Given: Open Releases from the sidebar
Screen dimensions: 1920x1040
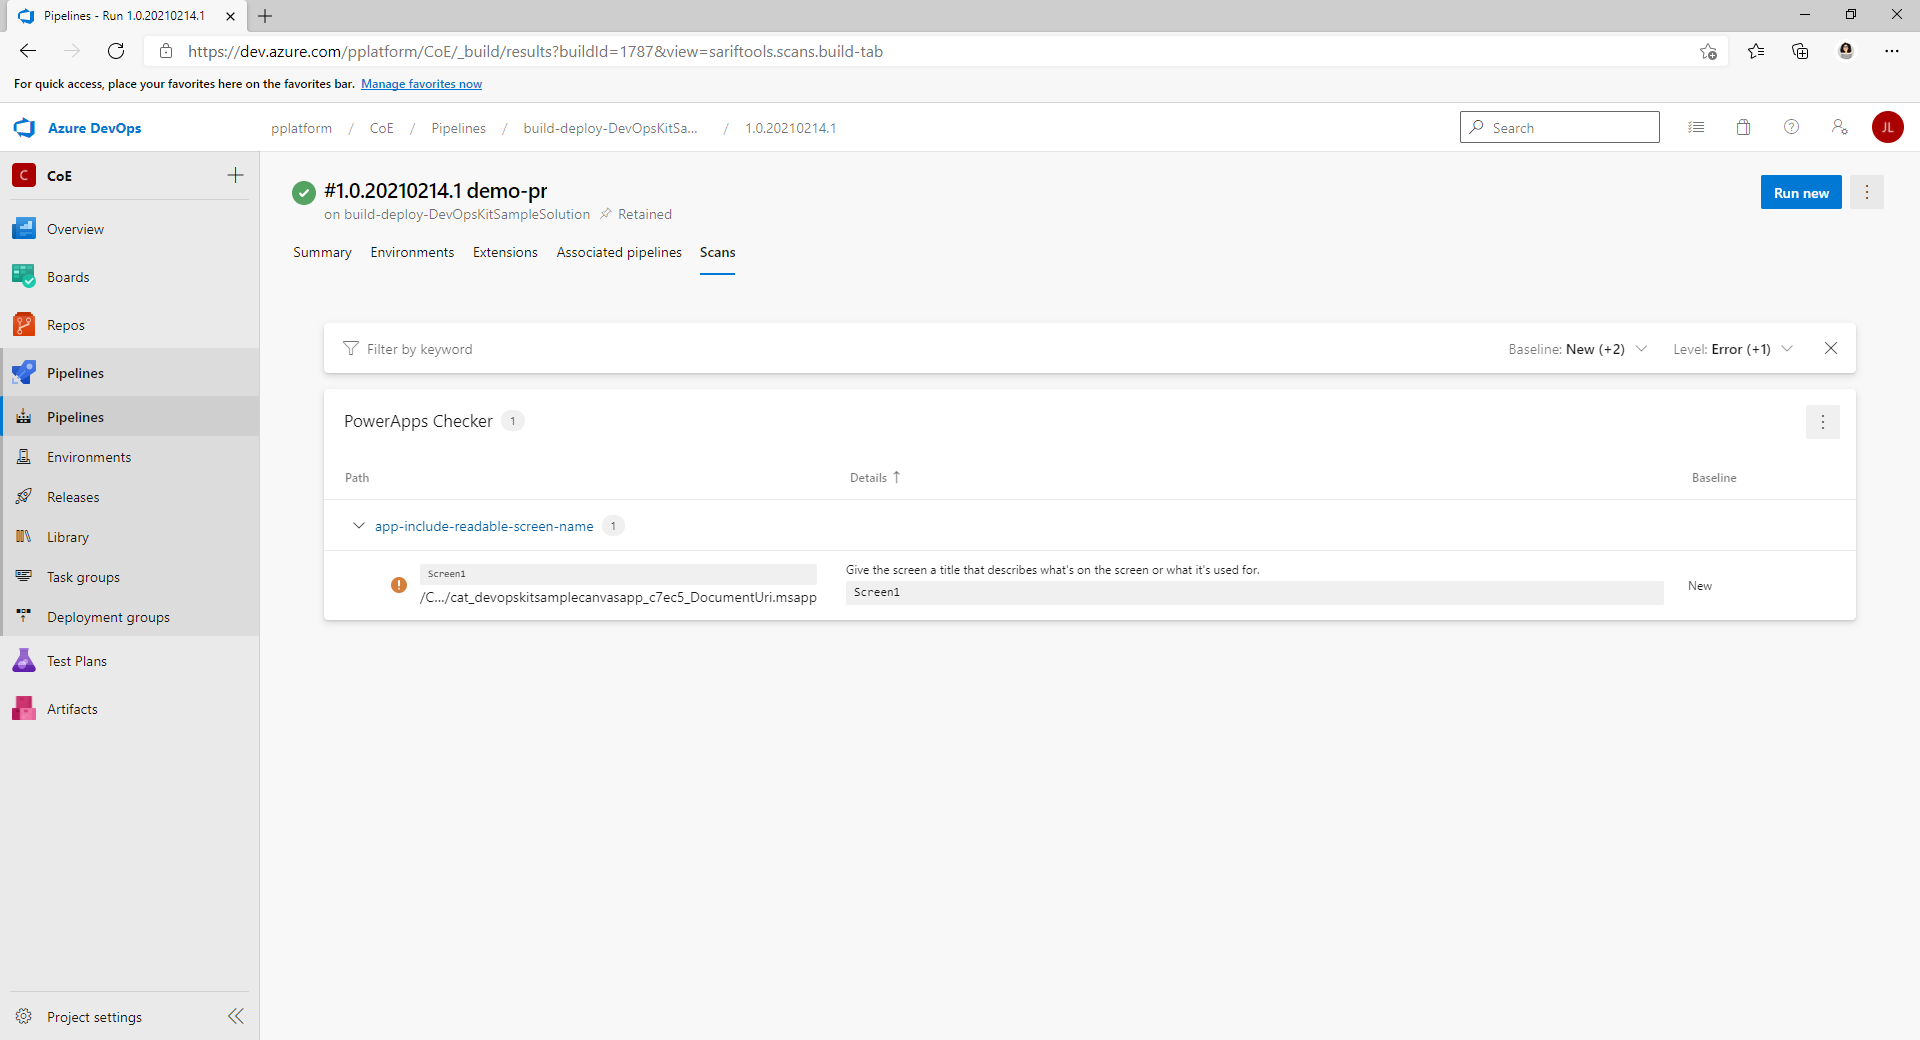Looking at the screenshot, I should pos(71,496).
